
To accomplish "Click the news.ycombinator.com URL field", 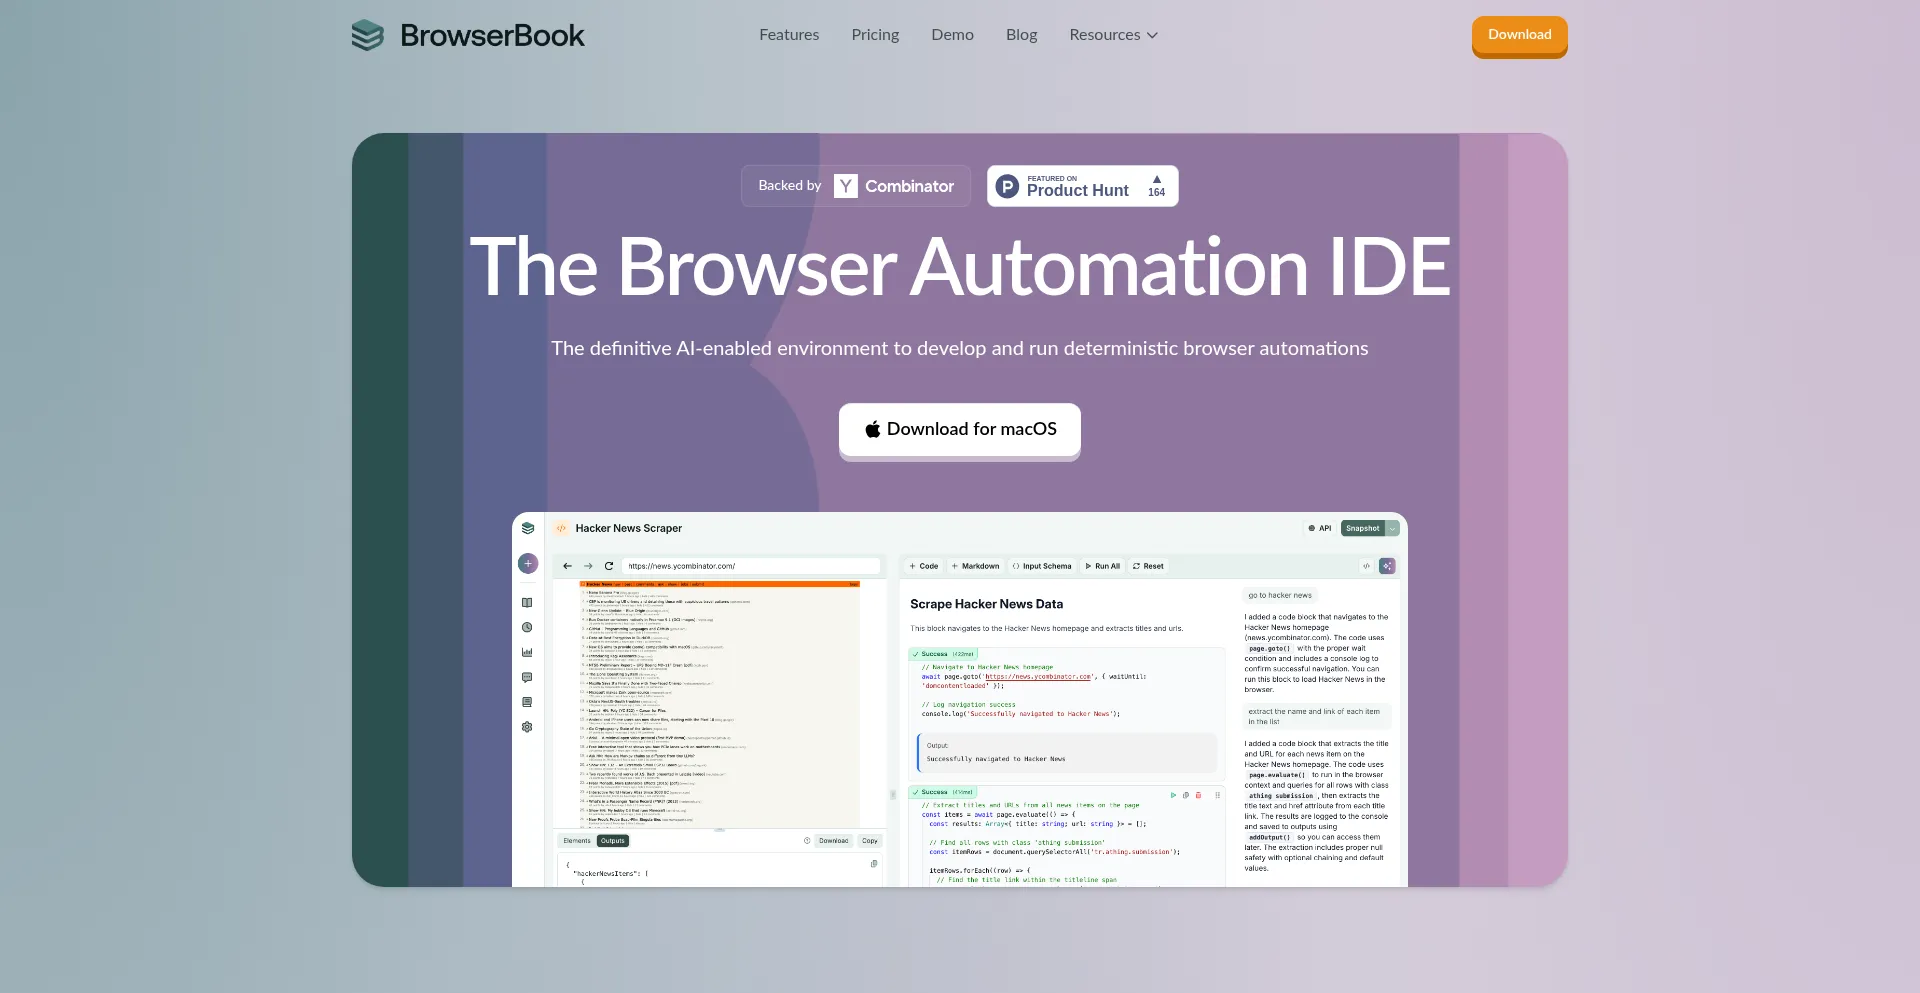I will coord(750,566).
